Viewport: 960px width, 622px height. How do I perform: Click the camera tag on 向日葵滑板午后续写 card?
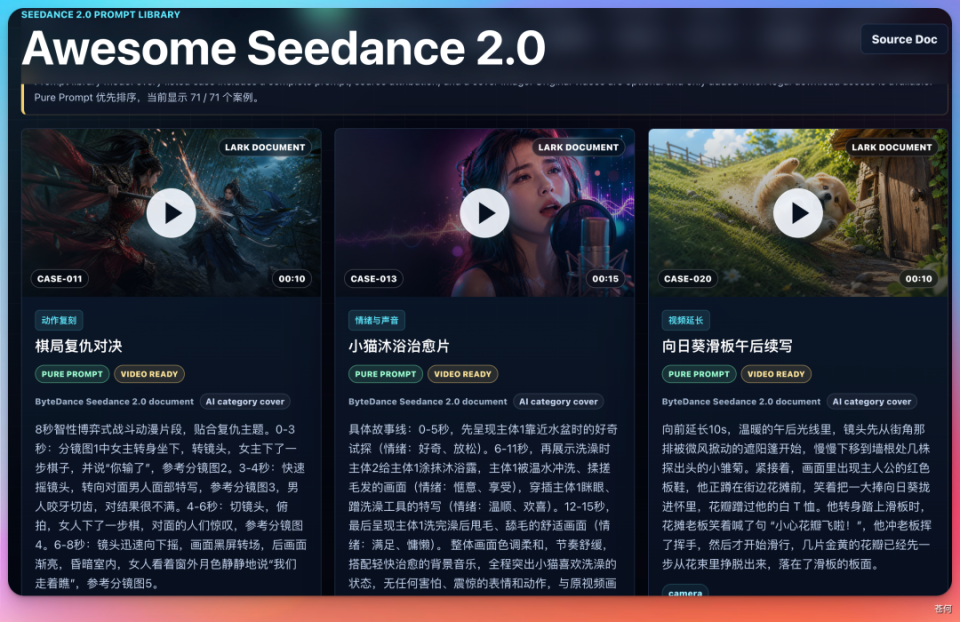click(x=686, y=591)
